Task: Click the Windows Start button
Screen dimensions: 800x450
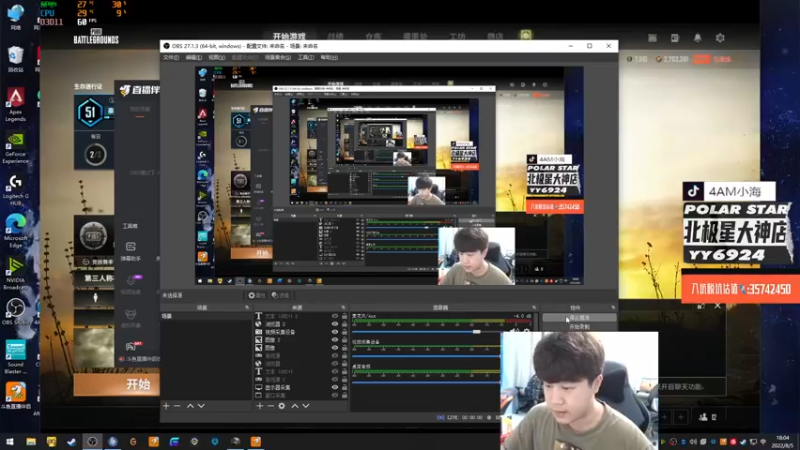Action: 10,441
